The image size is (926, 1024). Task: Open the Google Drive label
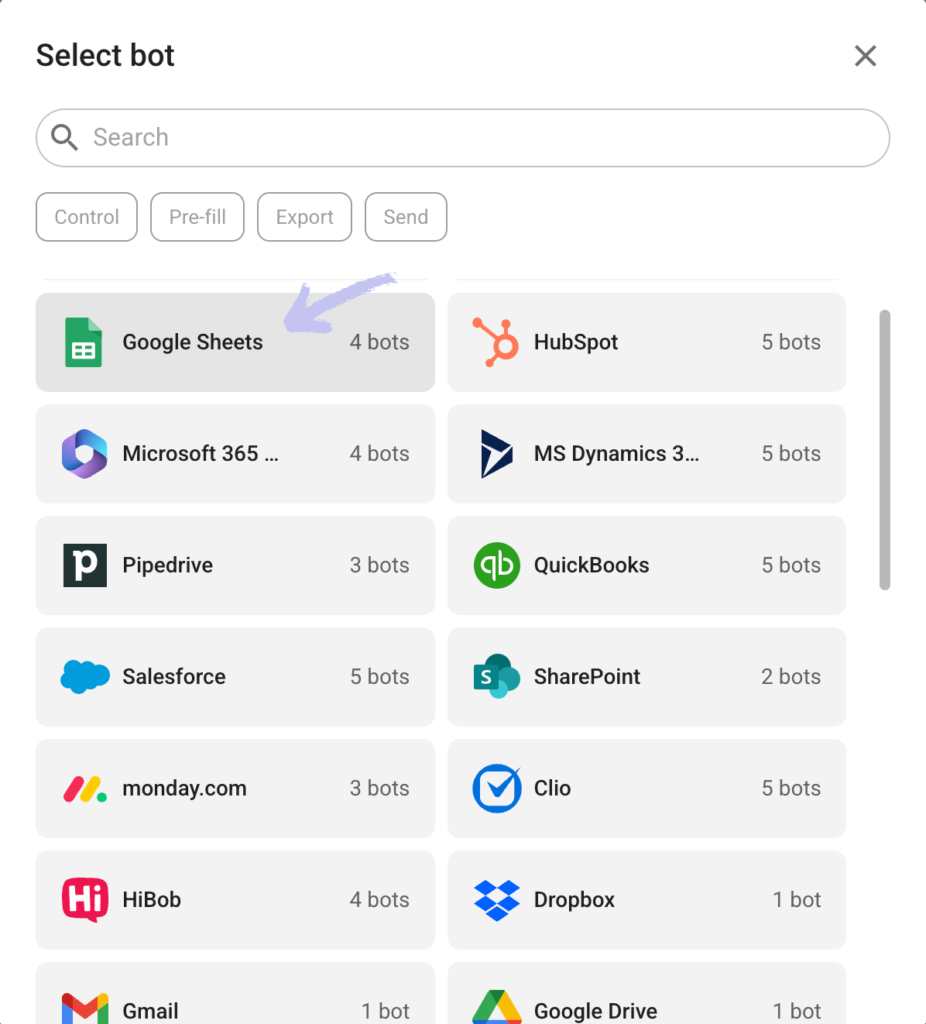[x=596, y=1011]
